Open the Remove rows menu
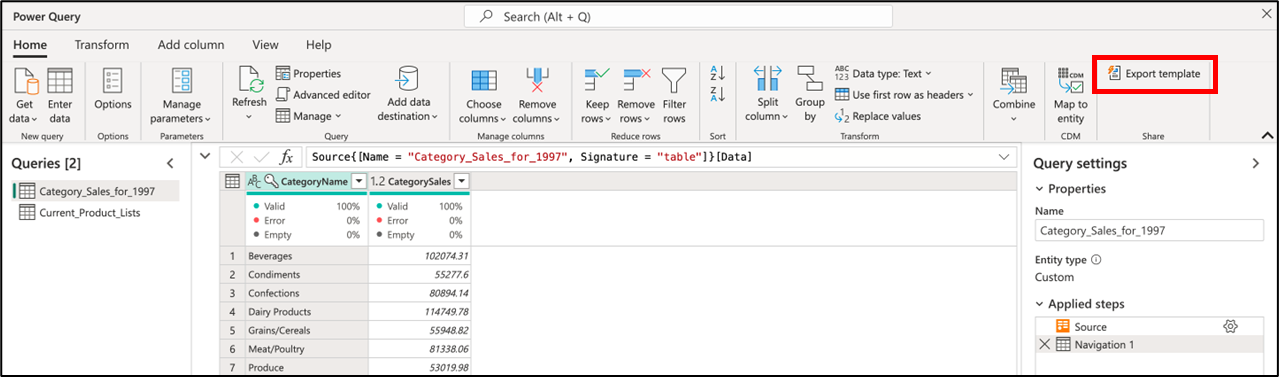Image resolution: width=1279 pixels, height=377 pixels. click(636, 96)
